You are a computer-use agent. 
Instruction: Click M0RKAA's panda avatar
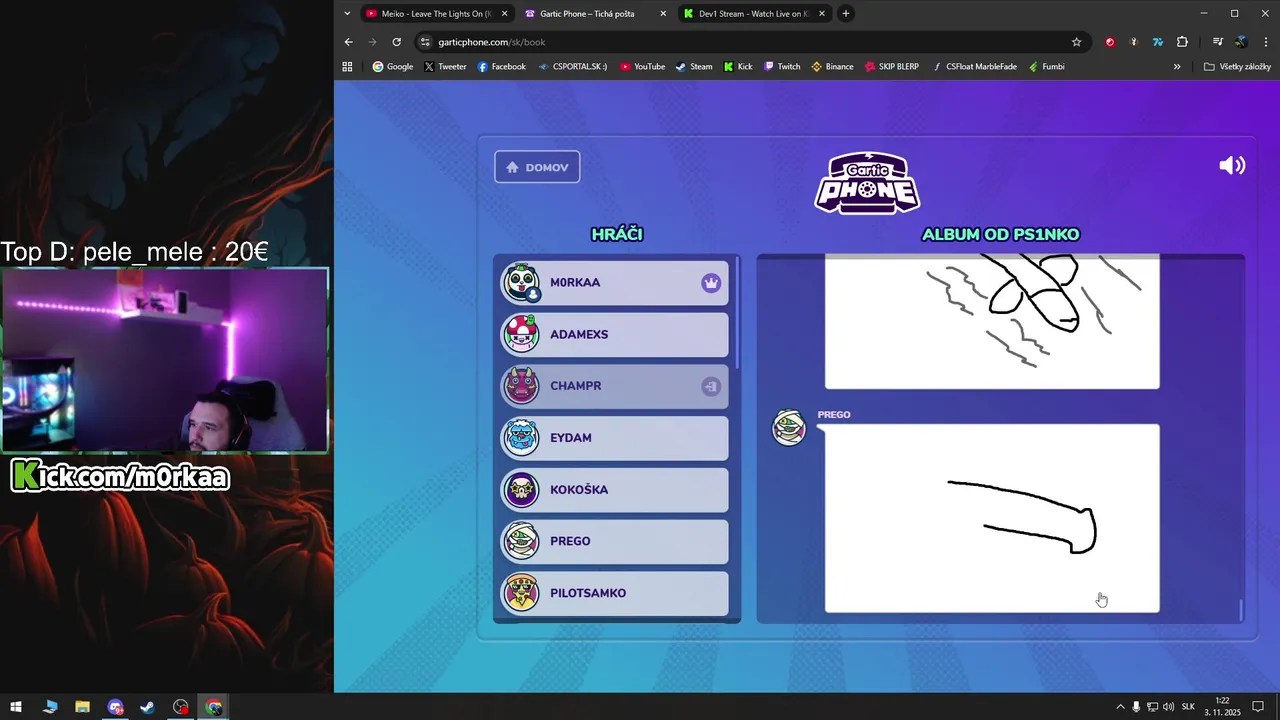521,283
